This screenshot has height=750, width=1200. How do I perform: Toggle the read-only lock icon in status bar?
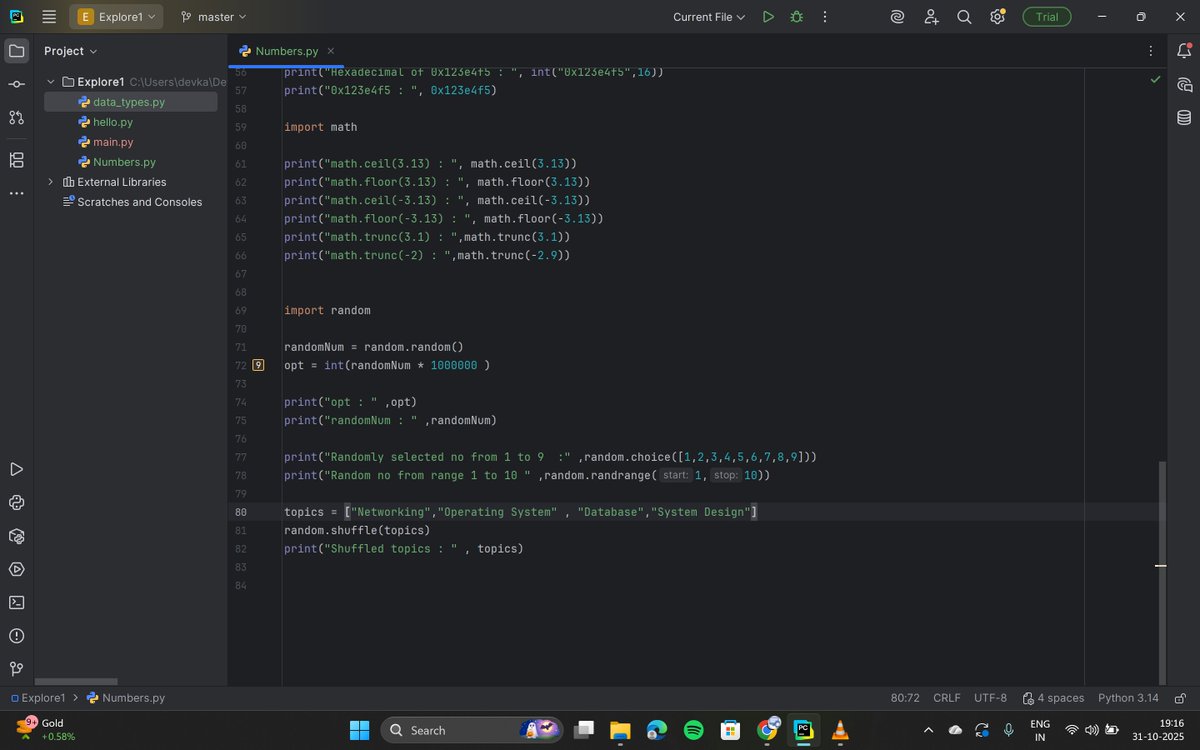(1180, 698)
